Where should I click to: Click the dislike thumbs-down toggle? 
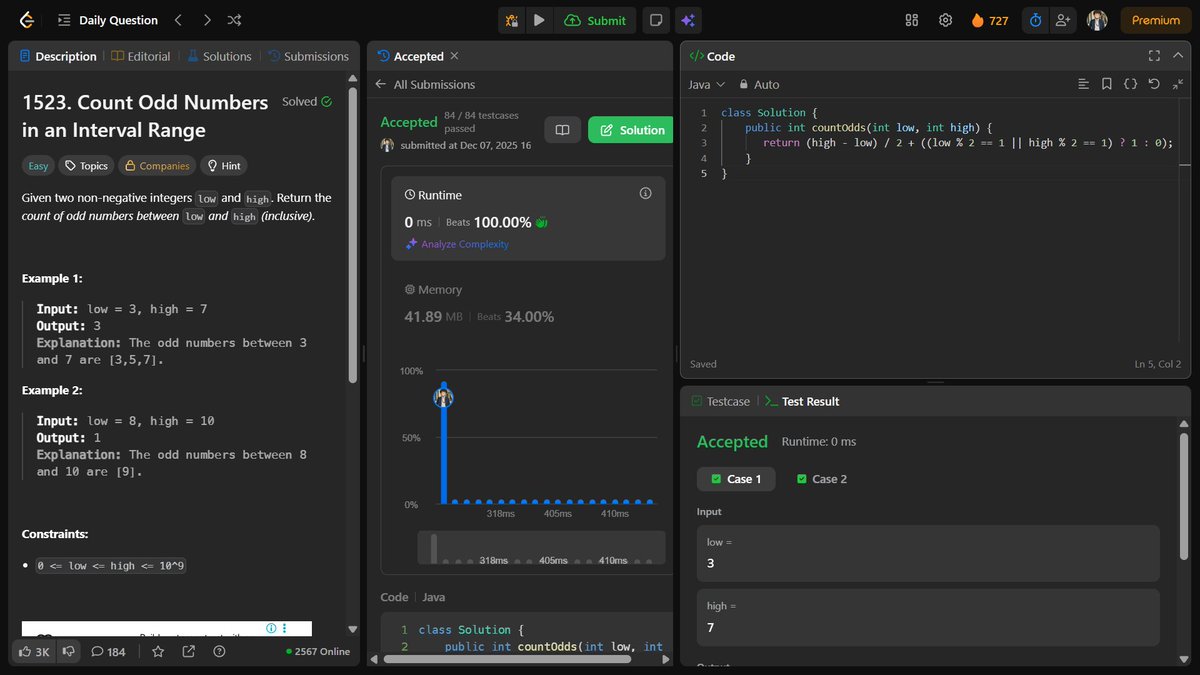pyautogui.click(x=68, y=651)
